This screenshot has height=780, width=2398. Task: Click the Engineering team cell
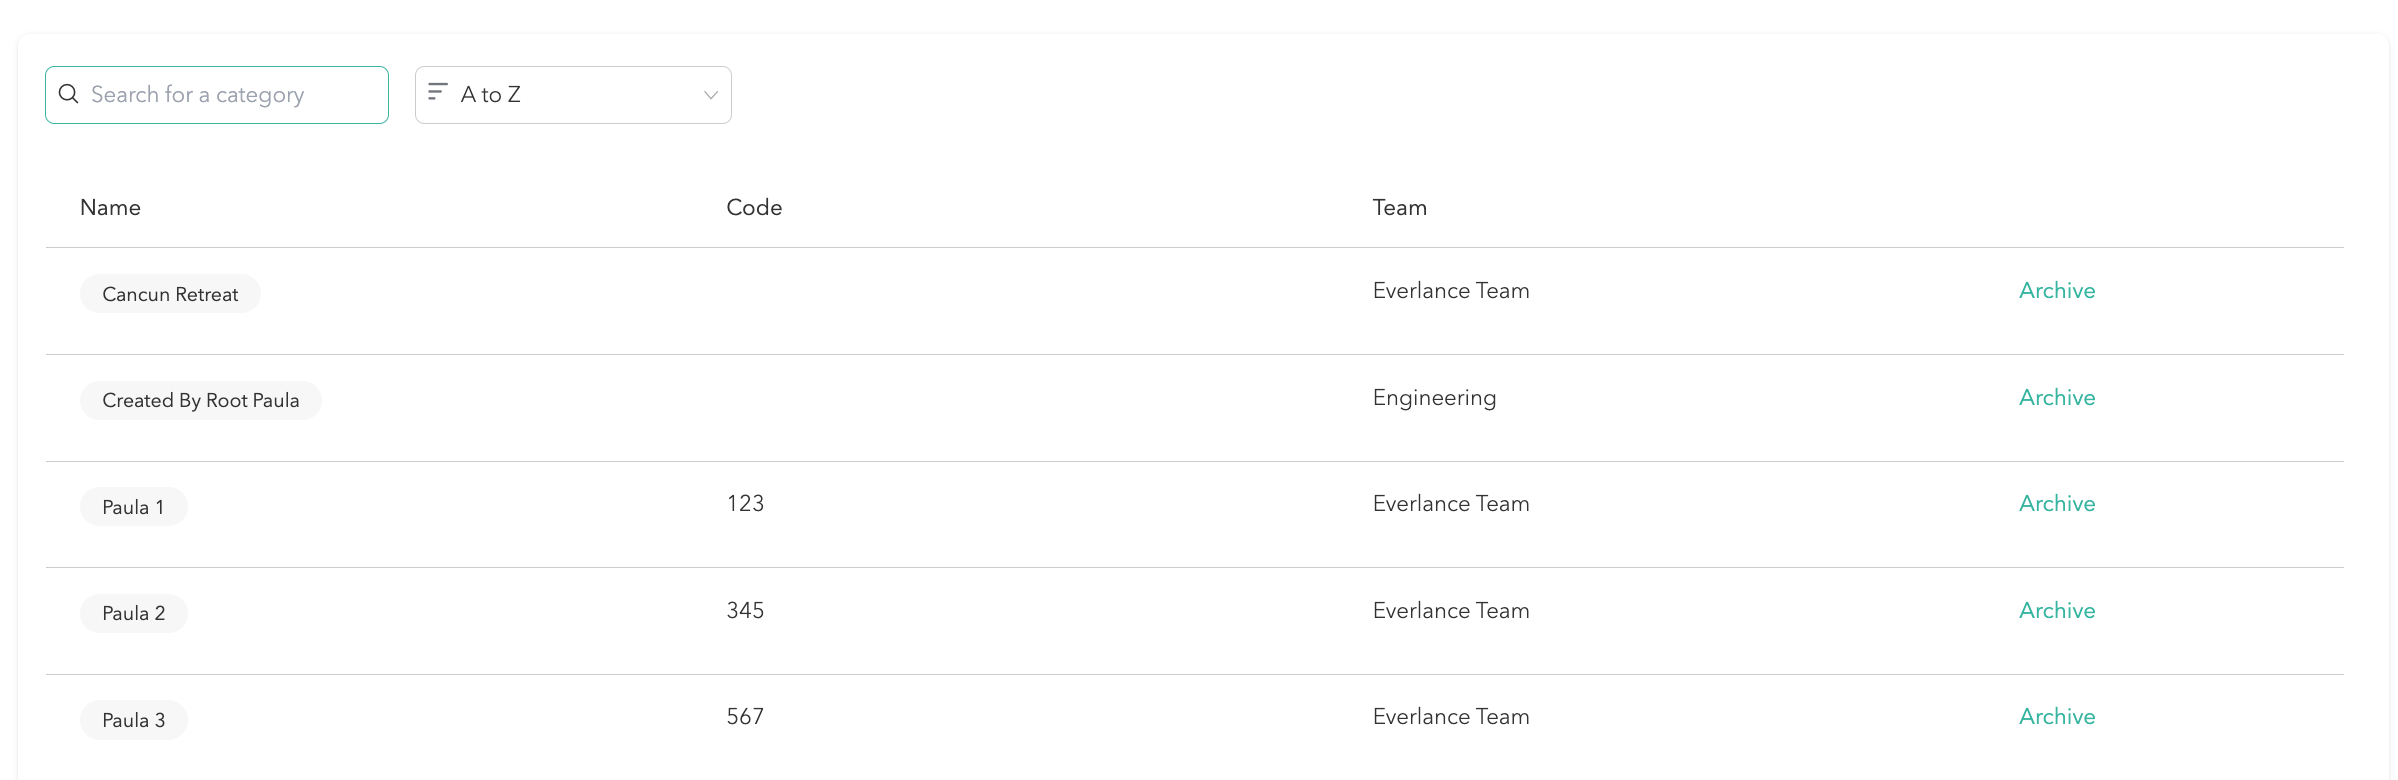pos(1434,398)
